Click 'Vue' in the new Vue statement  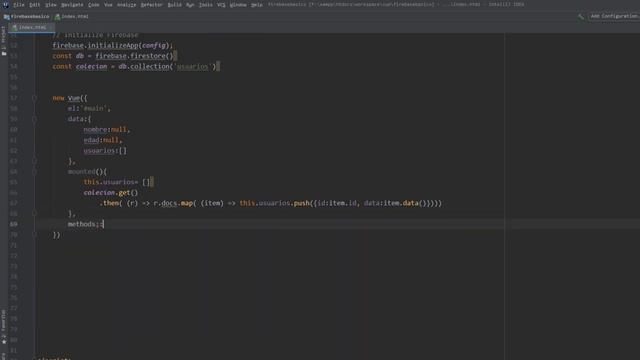pos(74,98)
